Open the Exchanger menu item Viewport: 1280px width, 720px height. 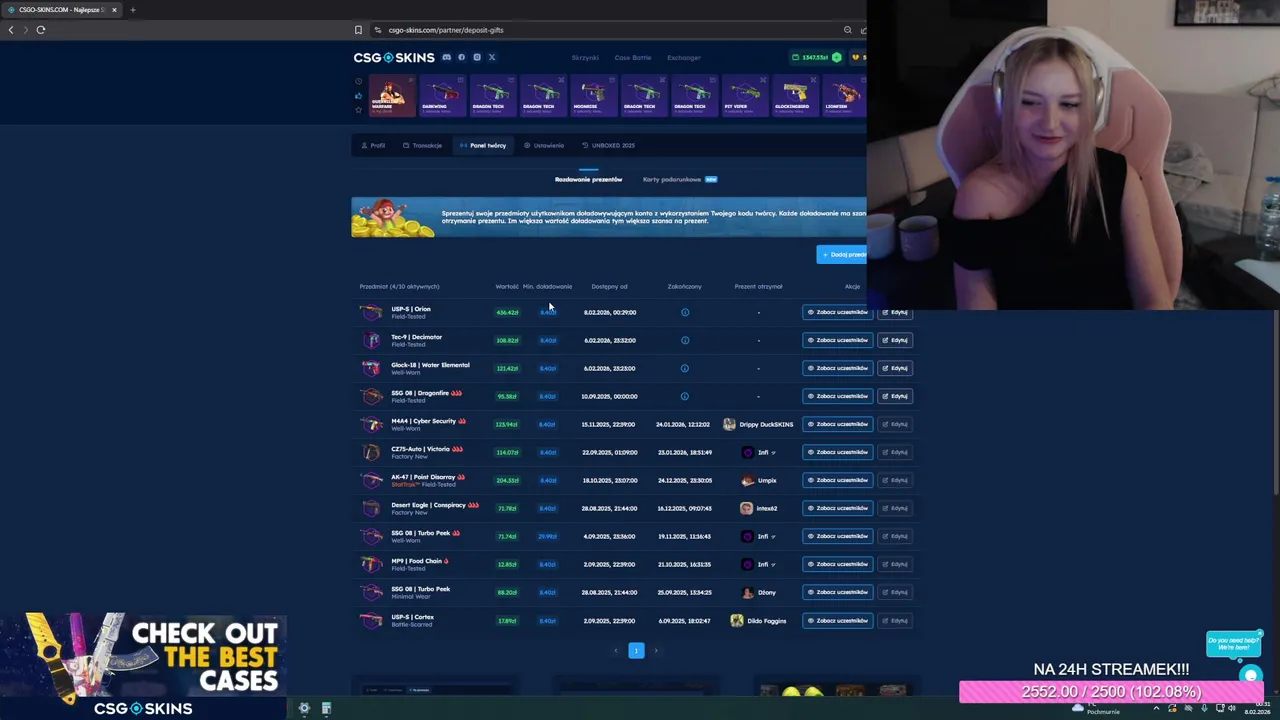click(684, 57)
